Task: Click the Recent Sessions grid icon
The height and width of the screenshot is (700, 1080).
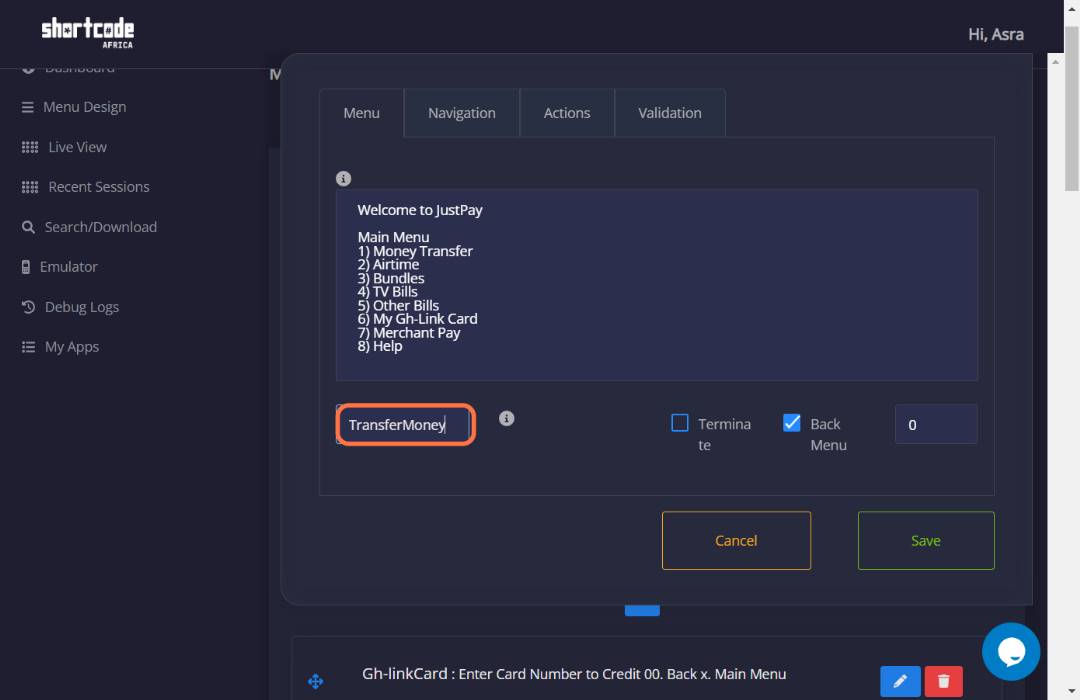Action: click(30, 187)
